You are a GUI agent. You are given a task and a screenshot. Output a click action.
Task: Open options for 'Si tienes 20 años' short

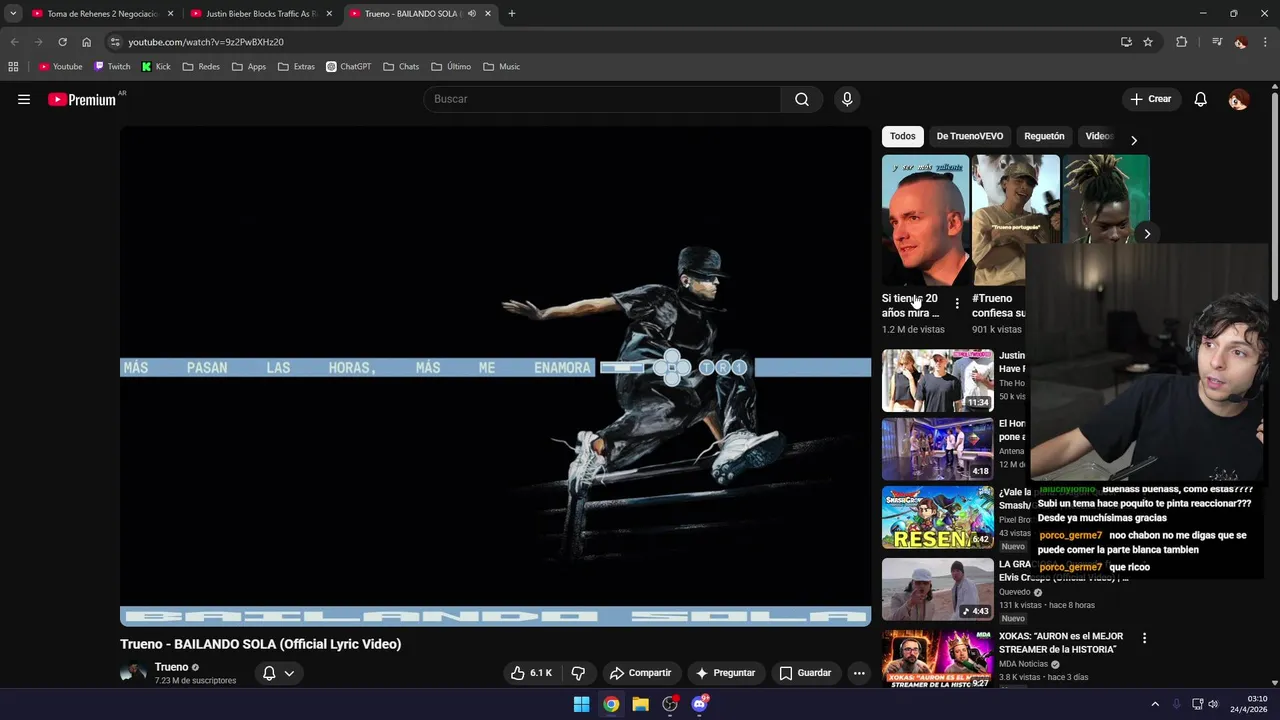[x=957, y=304]
